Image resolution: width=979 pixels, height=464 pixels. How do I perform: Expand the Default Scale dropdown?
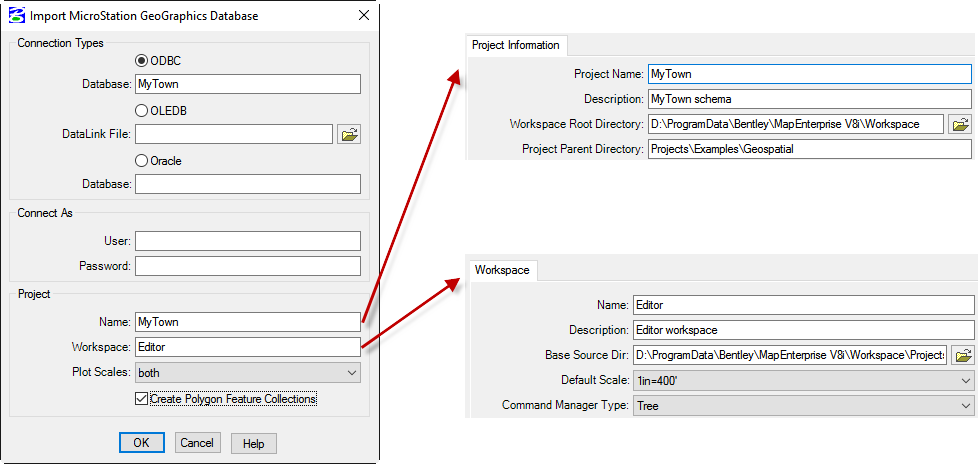[804, 380]
